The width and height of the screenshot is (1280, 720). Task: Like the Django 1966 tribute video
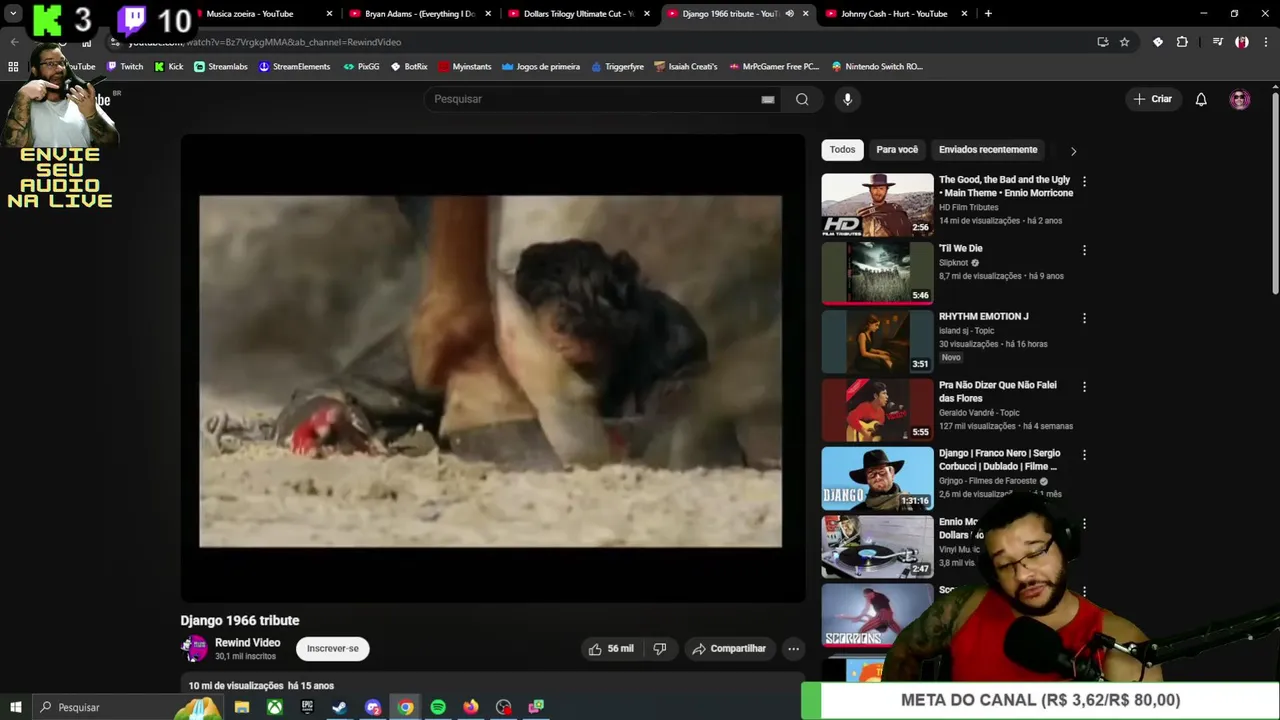coord(611,649)
